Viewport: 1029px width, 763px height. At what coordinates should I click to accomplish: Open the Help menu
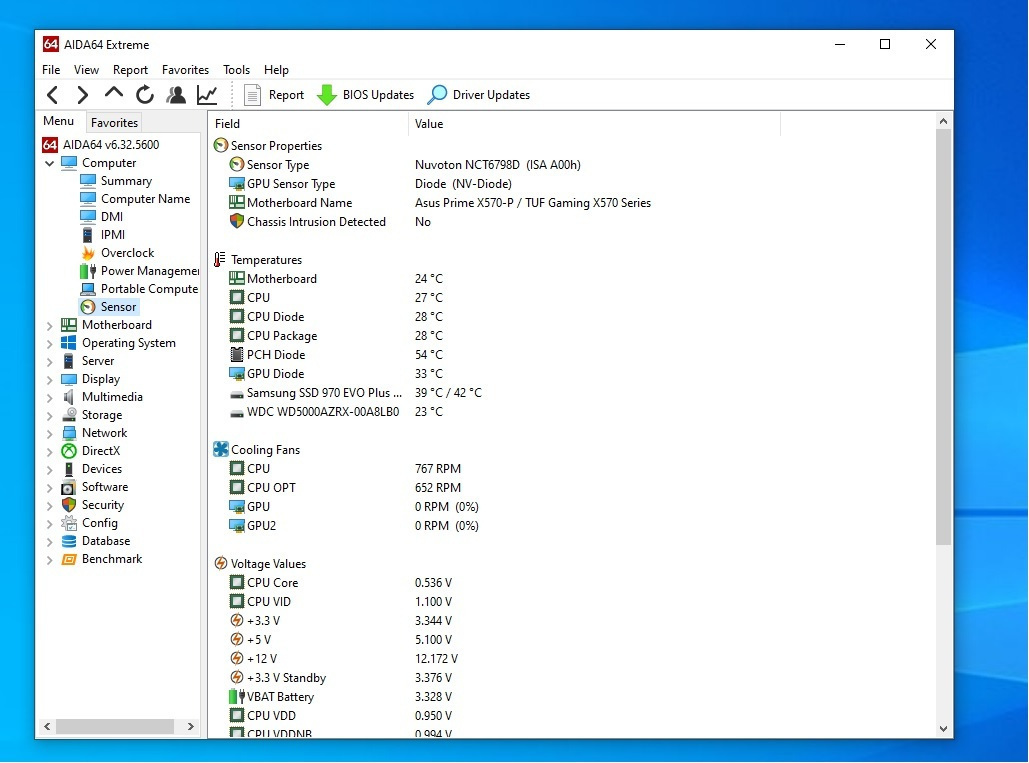click(276, 70)
